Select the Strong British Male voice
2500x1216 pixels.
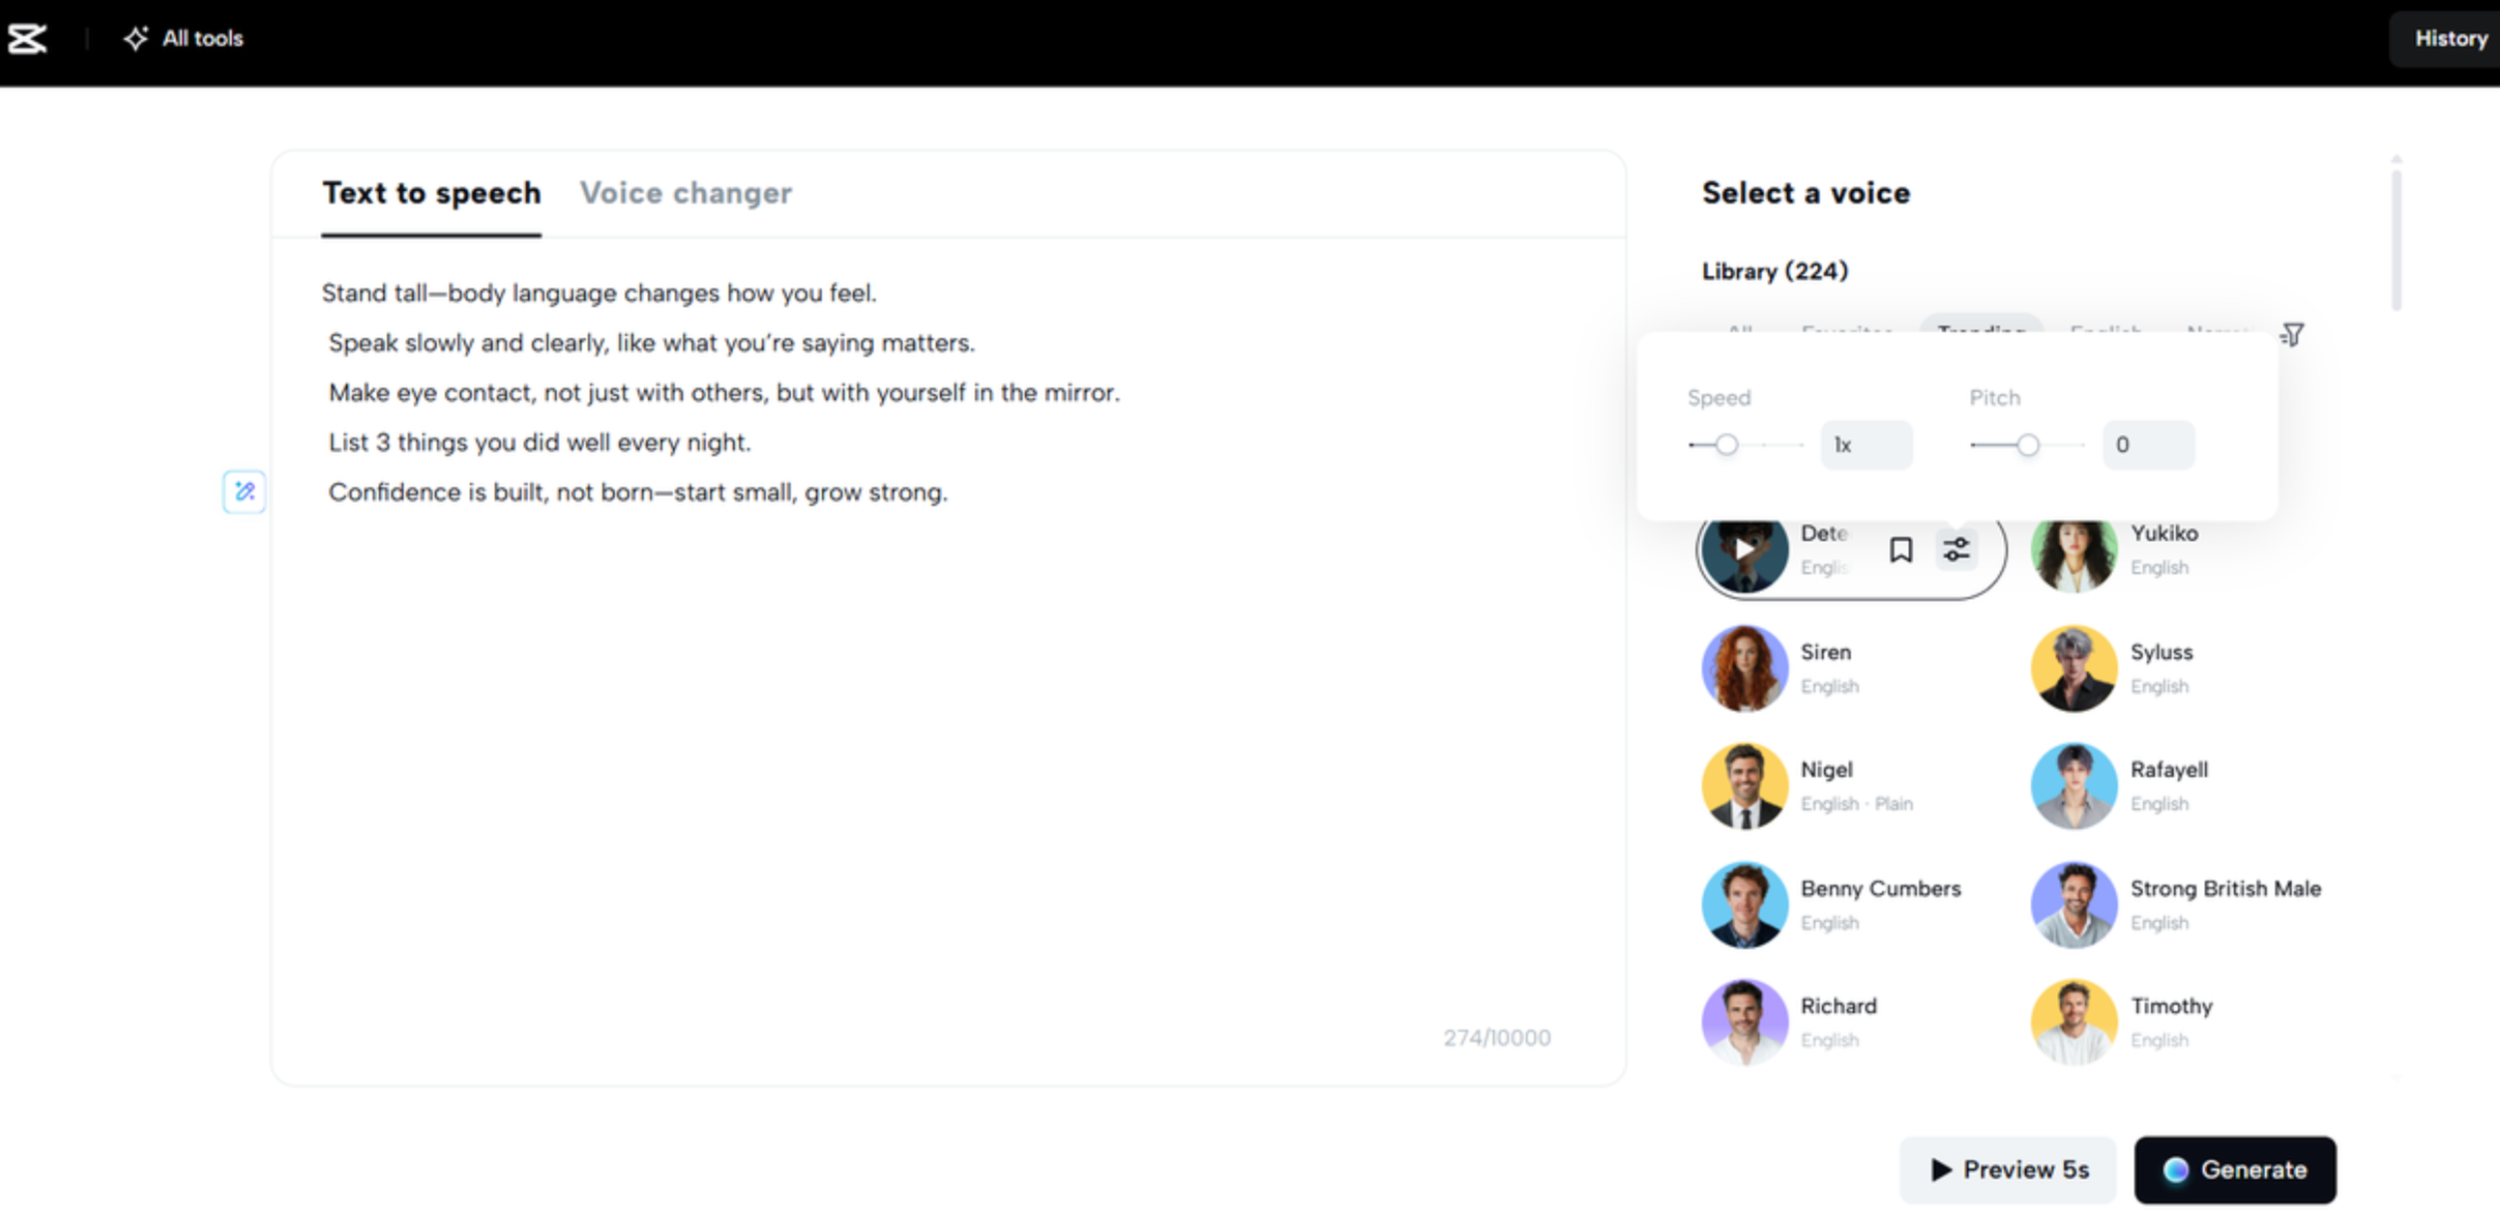(2074, 903)
